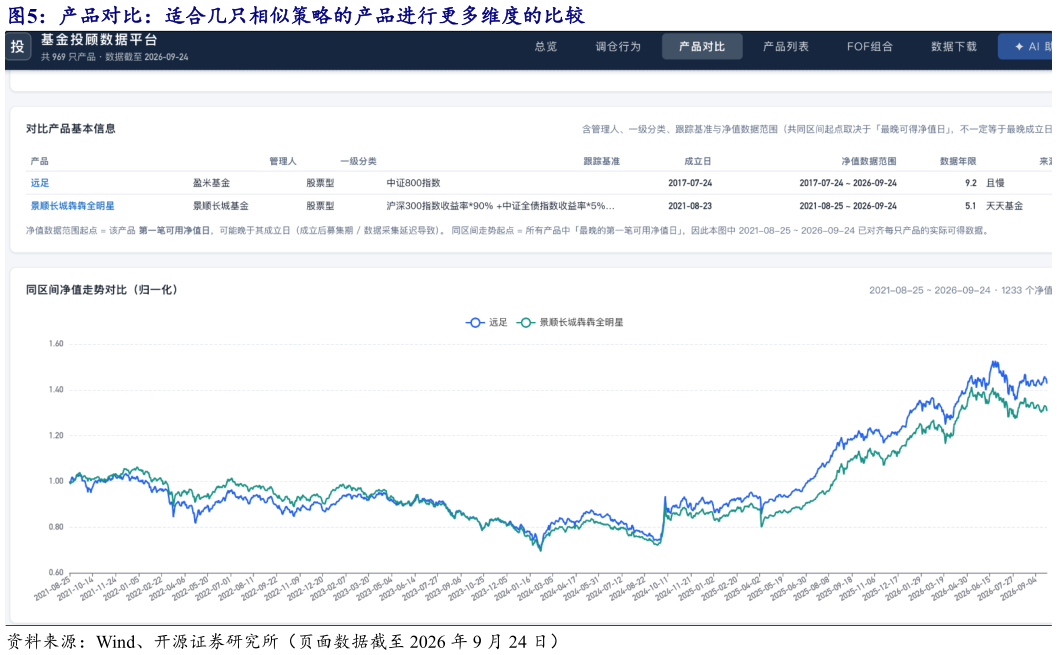Image resolution: width=1057 pixels, height=655 pixels.
Task: Click the 同区间净值走势对比 chart title
Action: 102,290
